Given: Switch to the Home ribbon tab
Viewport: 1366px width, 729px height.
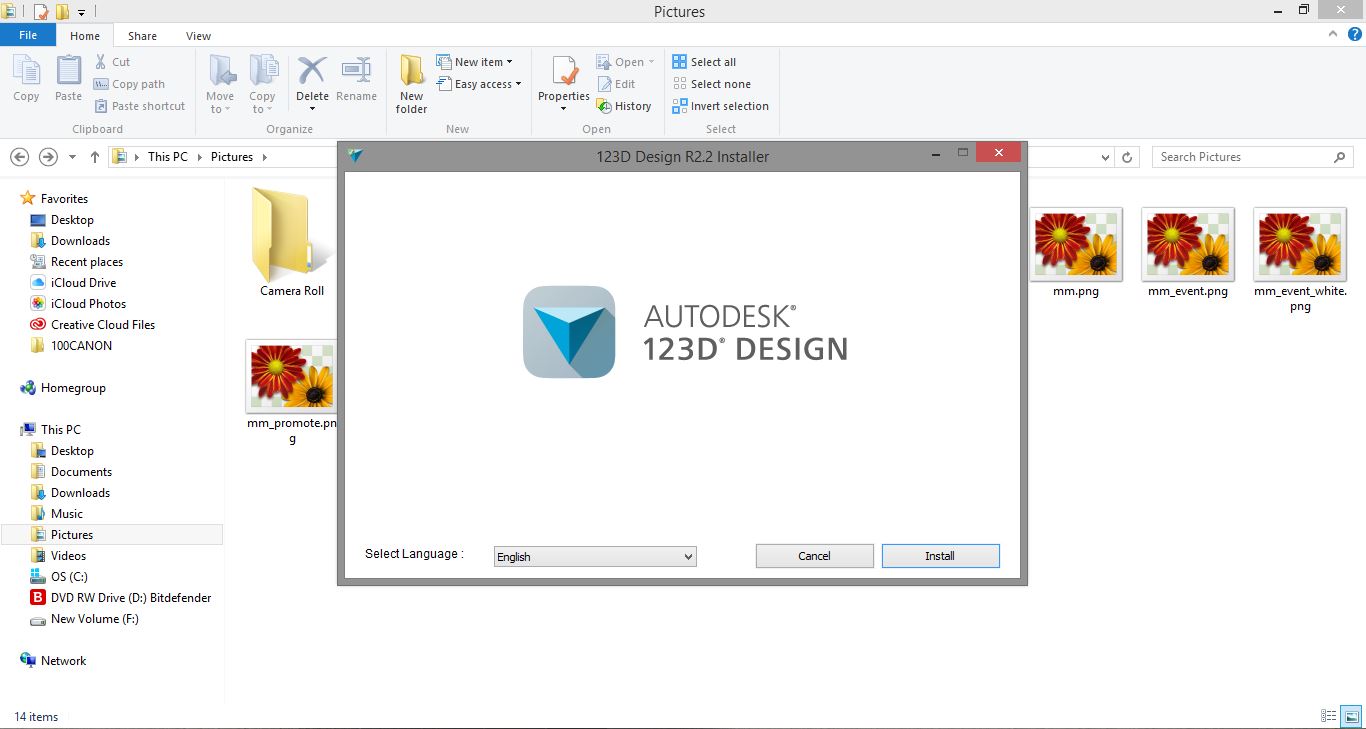Looking at the screenshot, I should 85,36.
